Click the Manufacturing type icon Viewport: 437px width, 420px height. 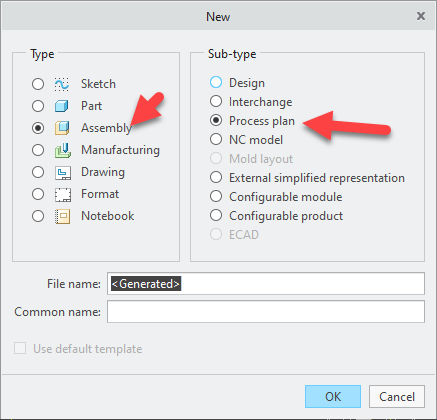pyautogui.click(x=63, y=150)
